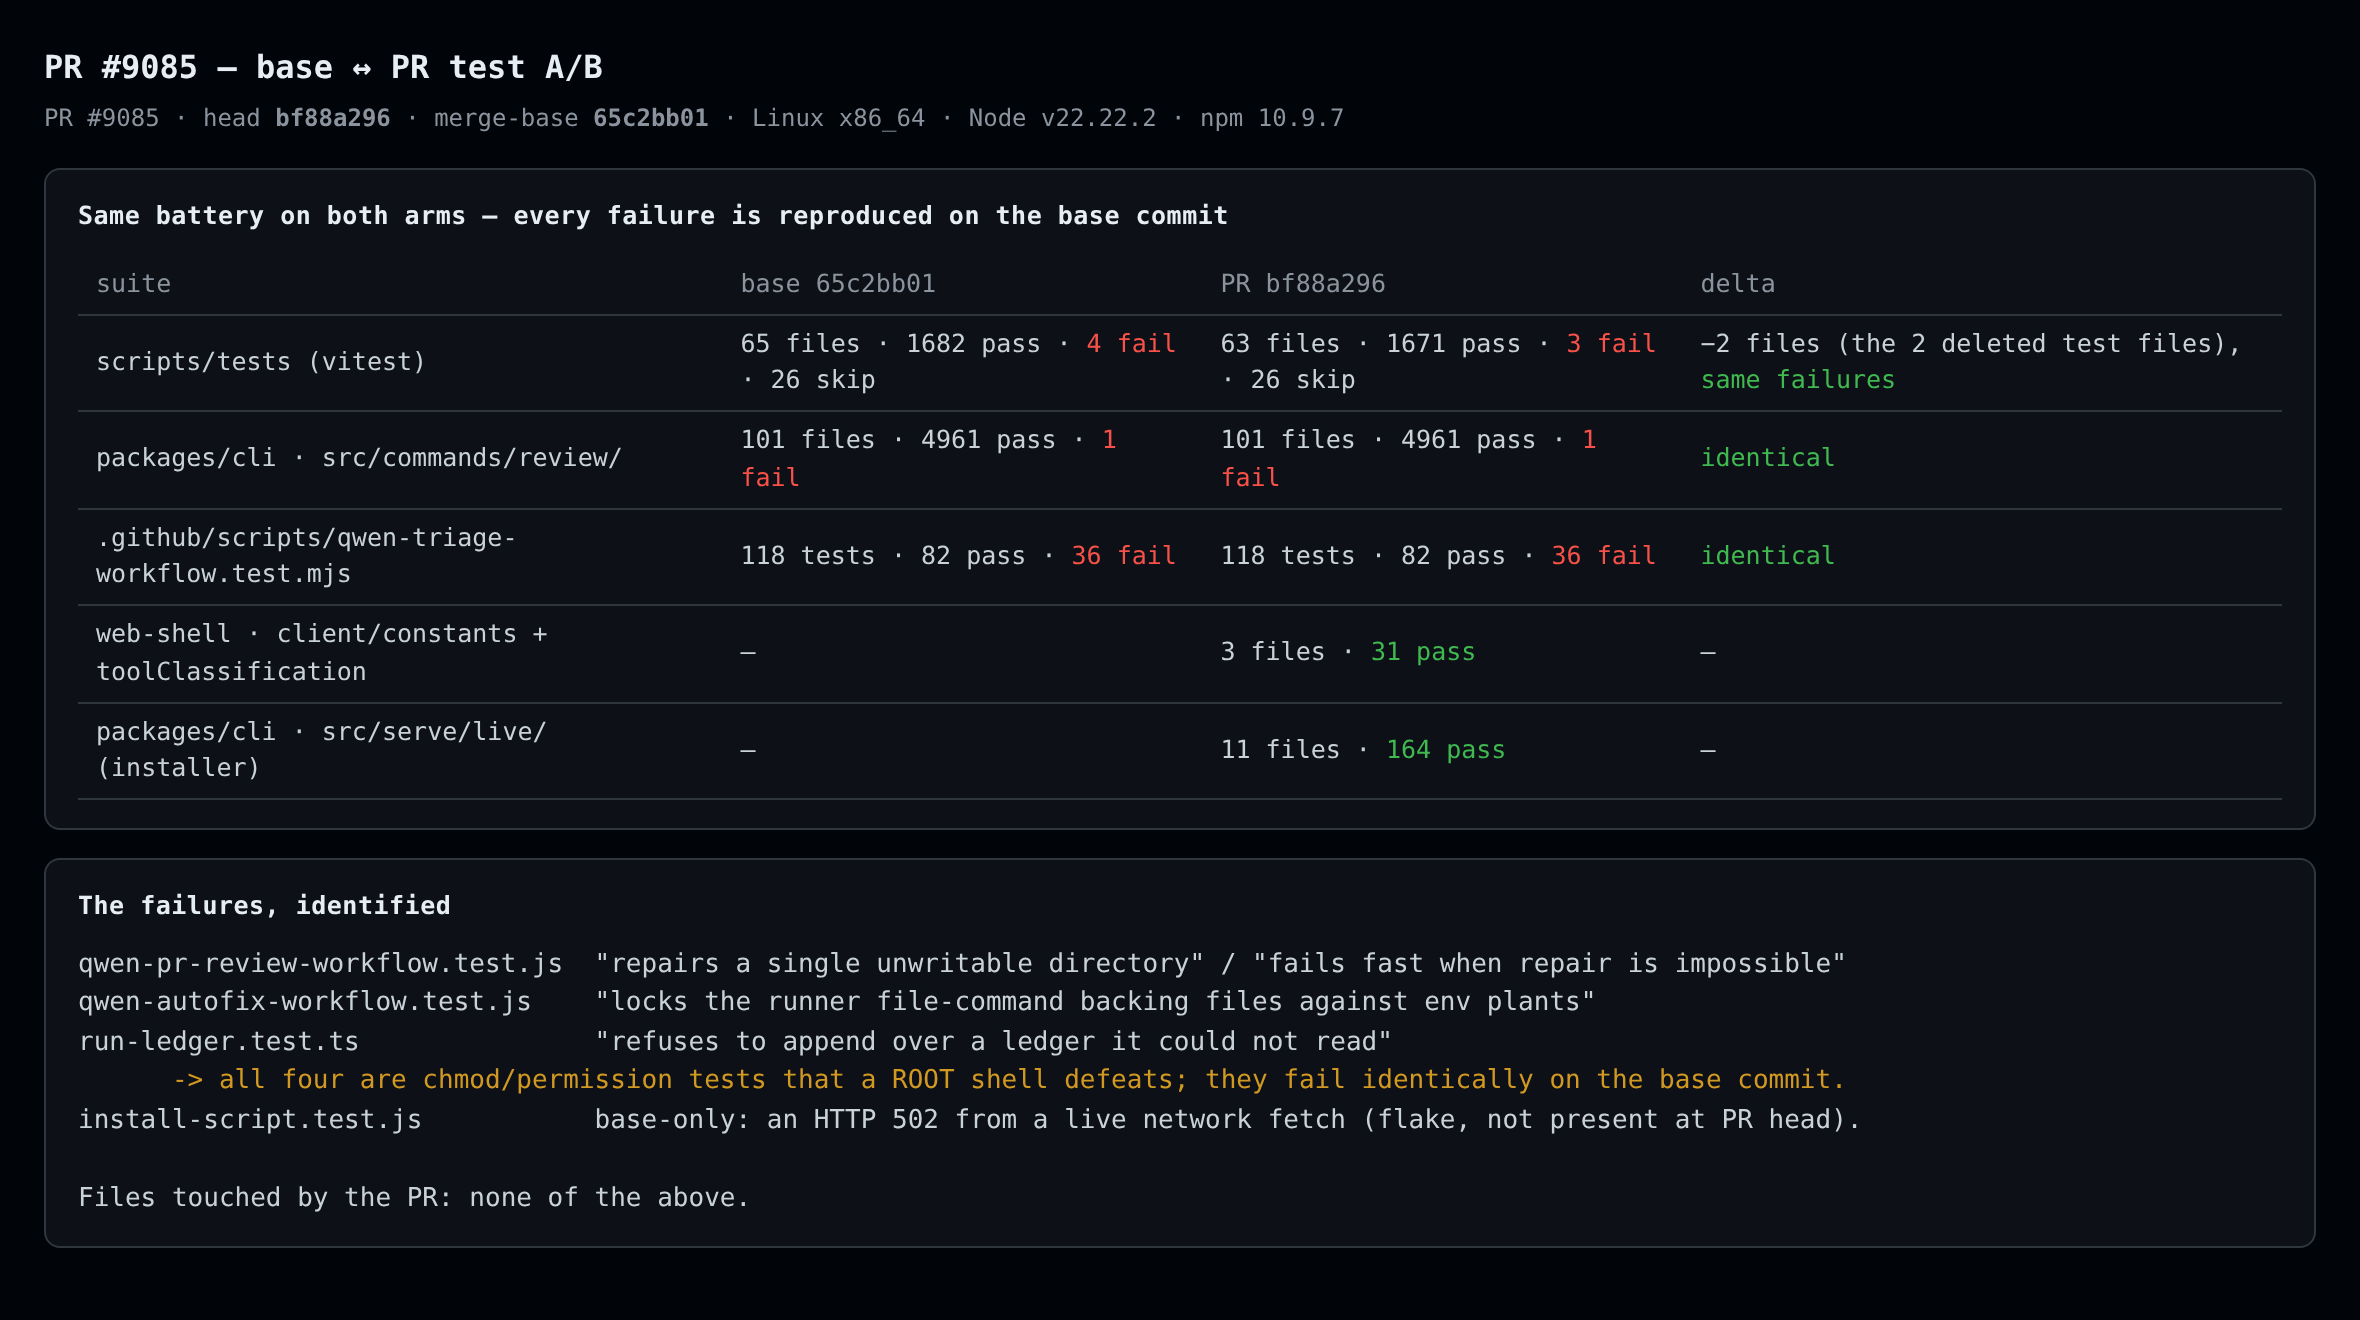Image resolution: width=2360 pixels, height=1320 pixels.
Task: Click the 'base 65c2bb01' column header
Action: click(838, 284)
